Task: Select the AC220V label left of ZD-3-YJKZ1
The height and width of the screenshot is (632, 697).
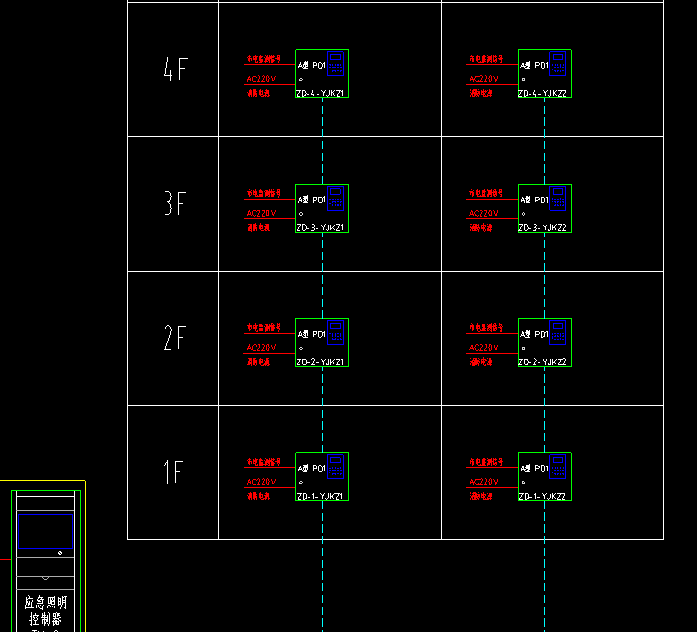Action: [x=261, y=214]
